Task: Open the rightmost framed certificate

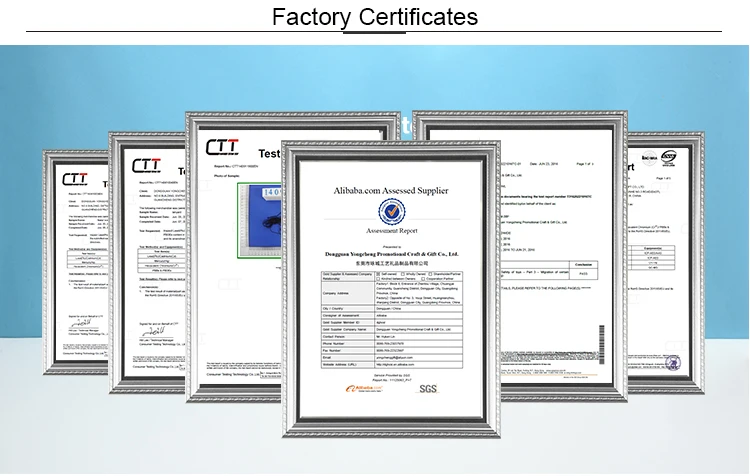Action: coord(666,262)
